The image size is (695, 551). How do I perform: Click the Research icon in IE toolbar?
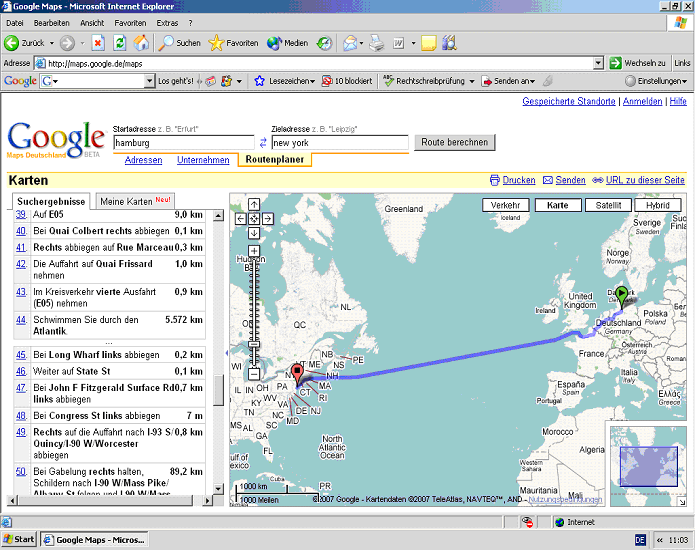click(449, 43)
